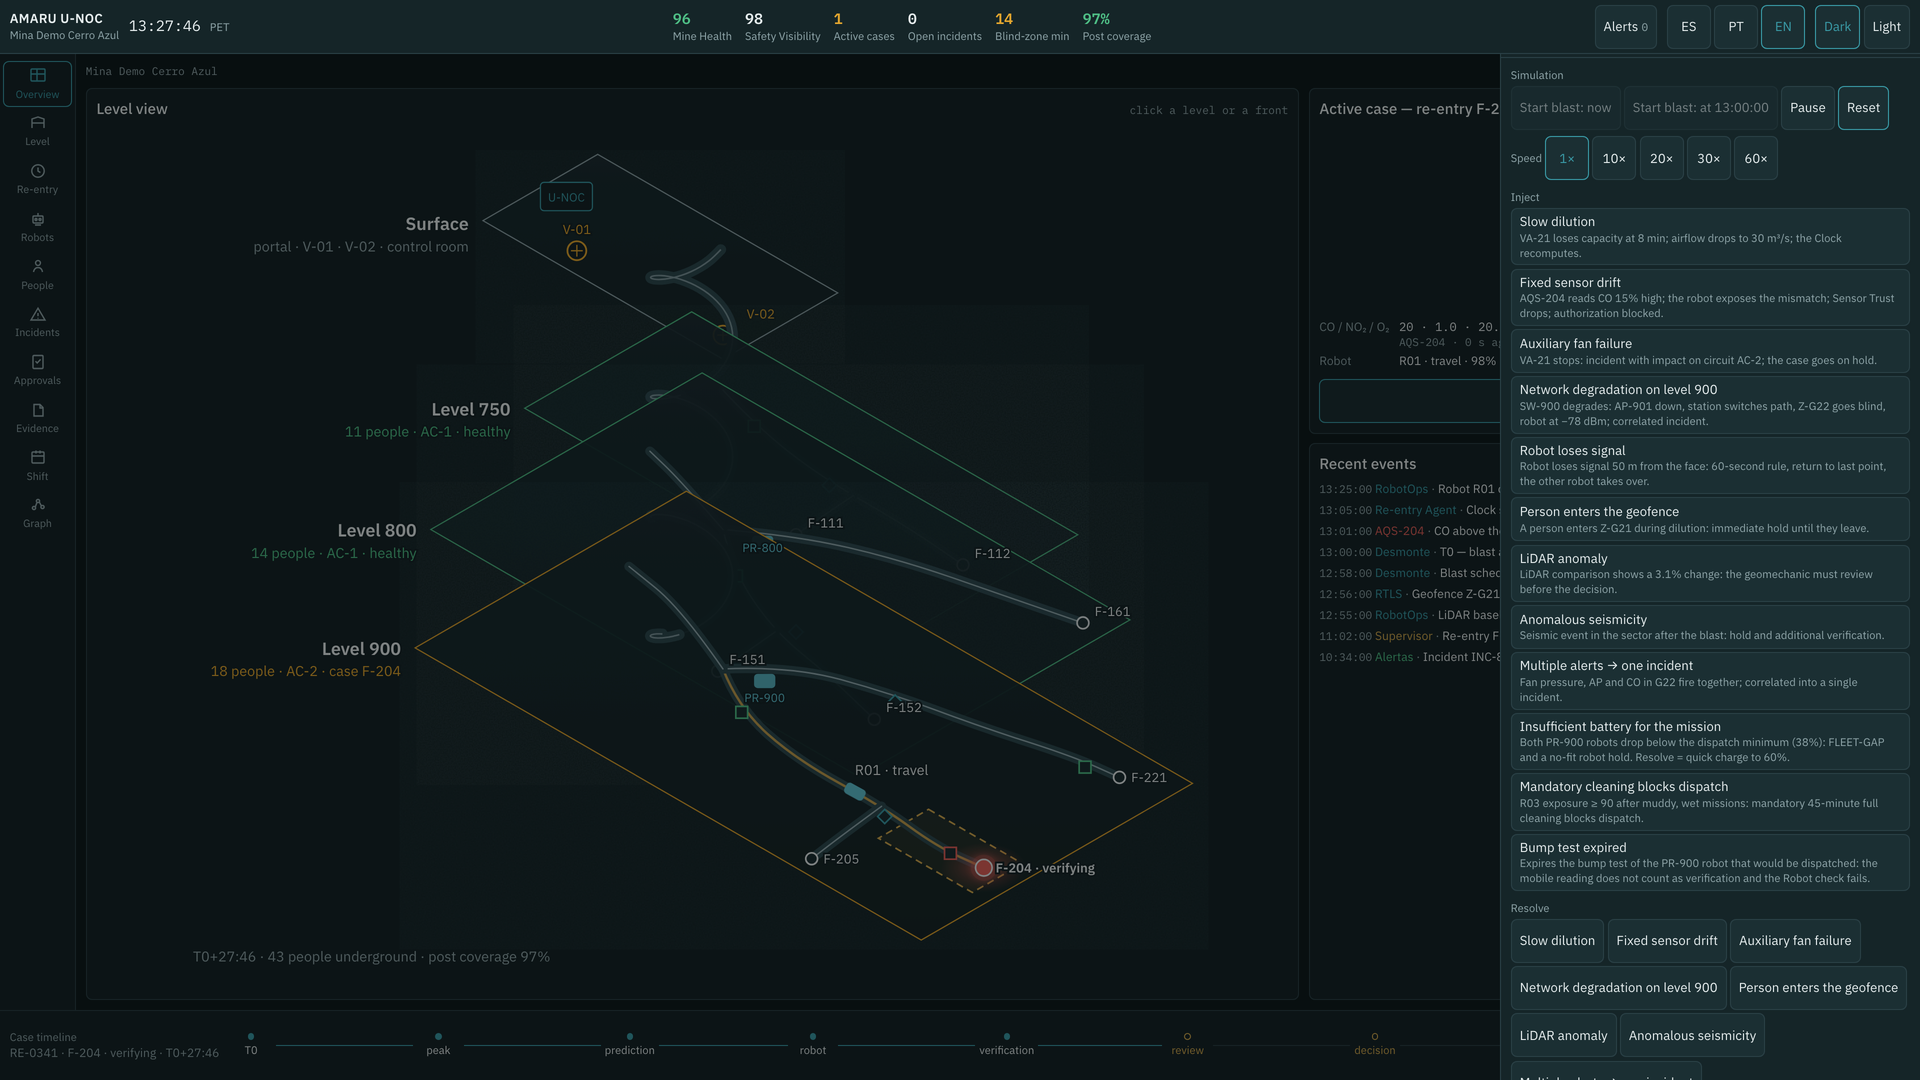The image size is (1920, 1080).
Task: Pause the simulation
Action: pos(1807,108)
